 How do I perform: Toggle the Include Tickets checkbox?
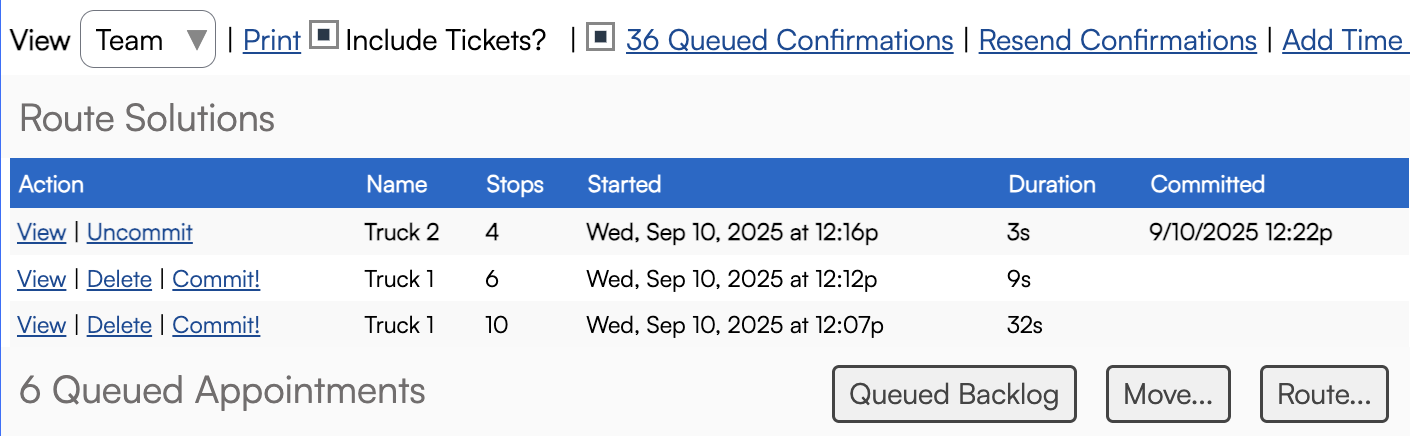[322, 37]
